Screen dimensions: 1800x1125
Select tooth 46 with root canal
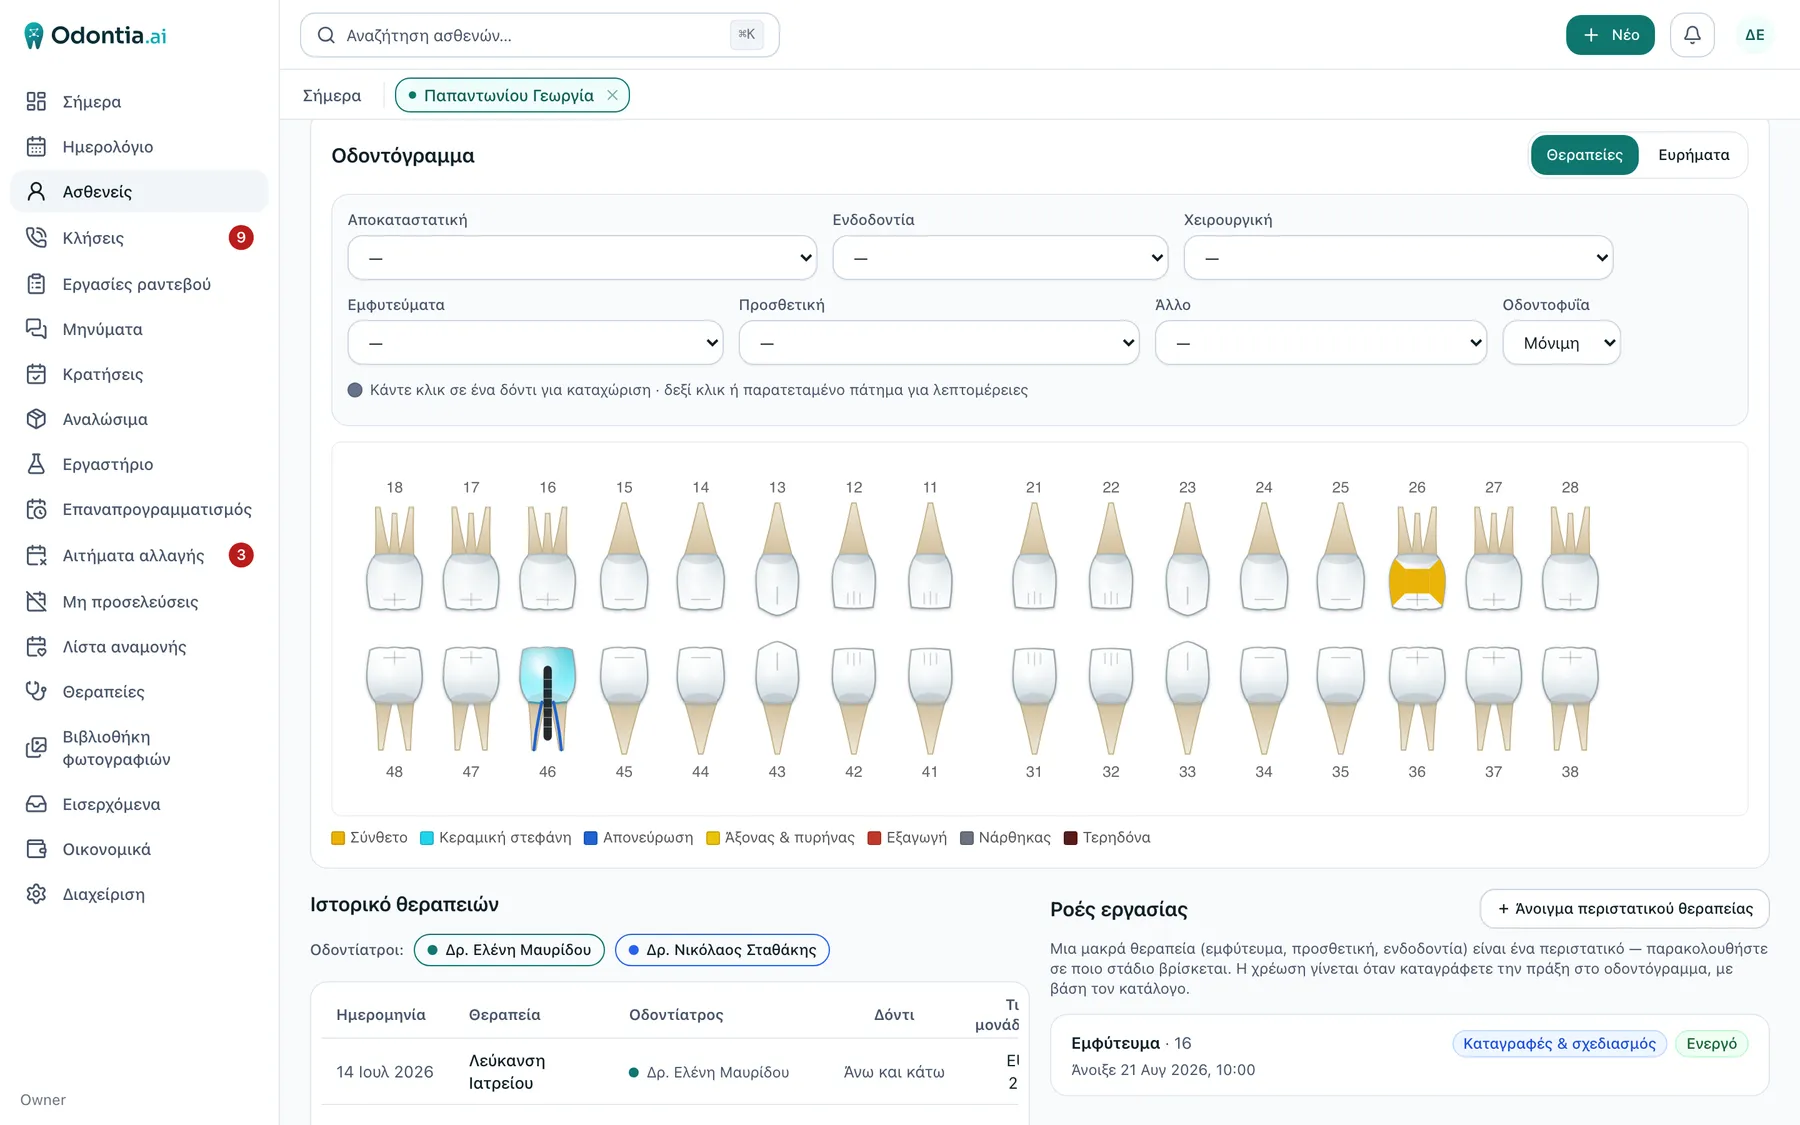(547, 698)
